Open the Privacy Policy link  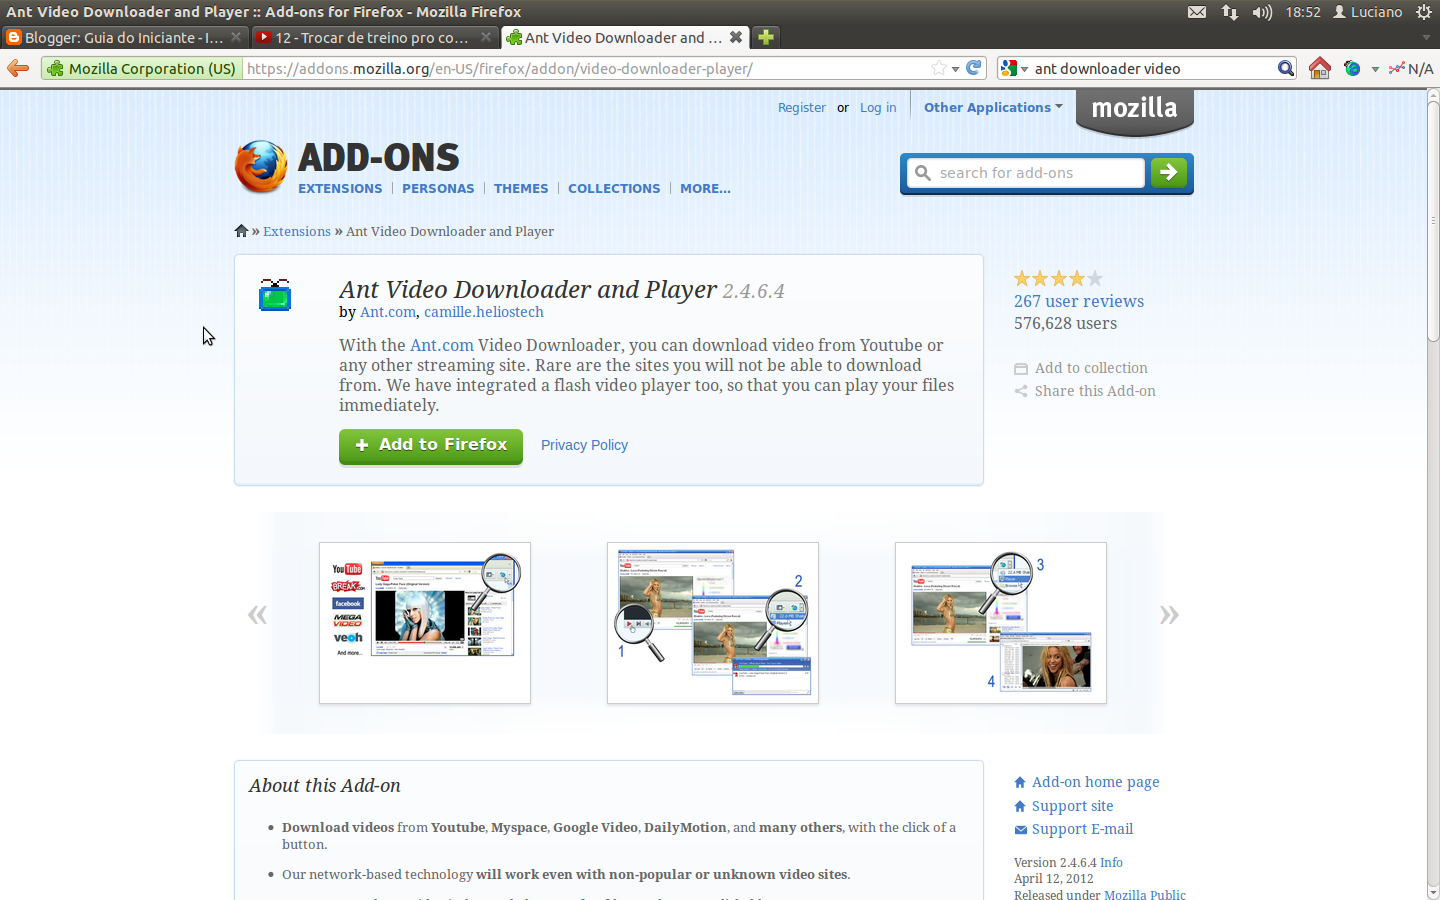[584, 445]
